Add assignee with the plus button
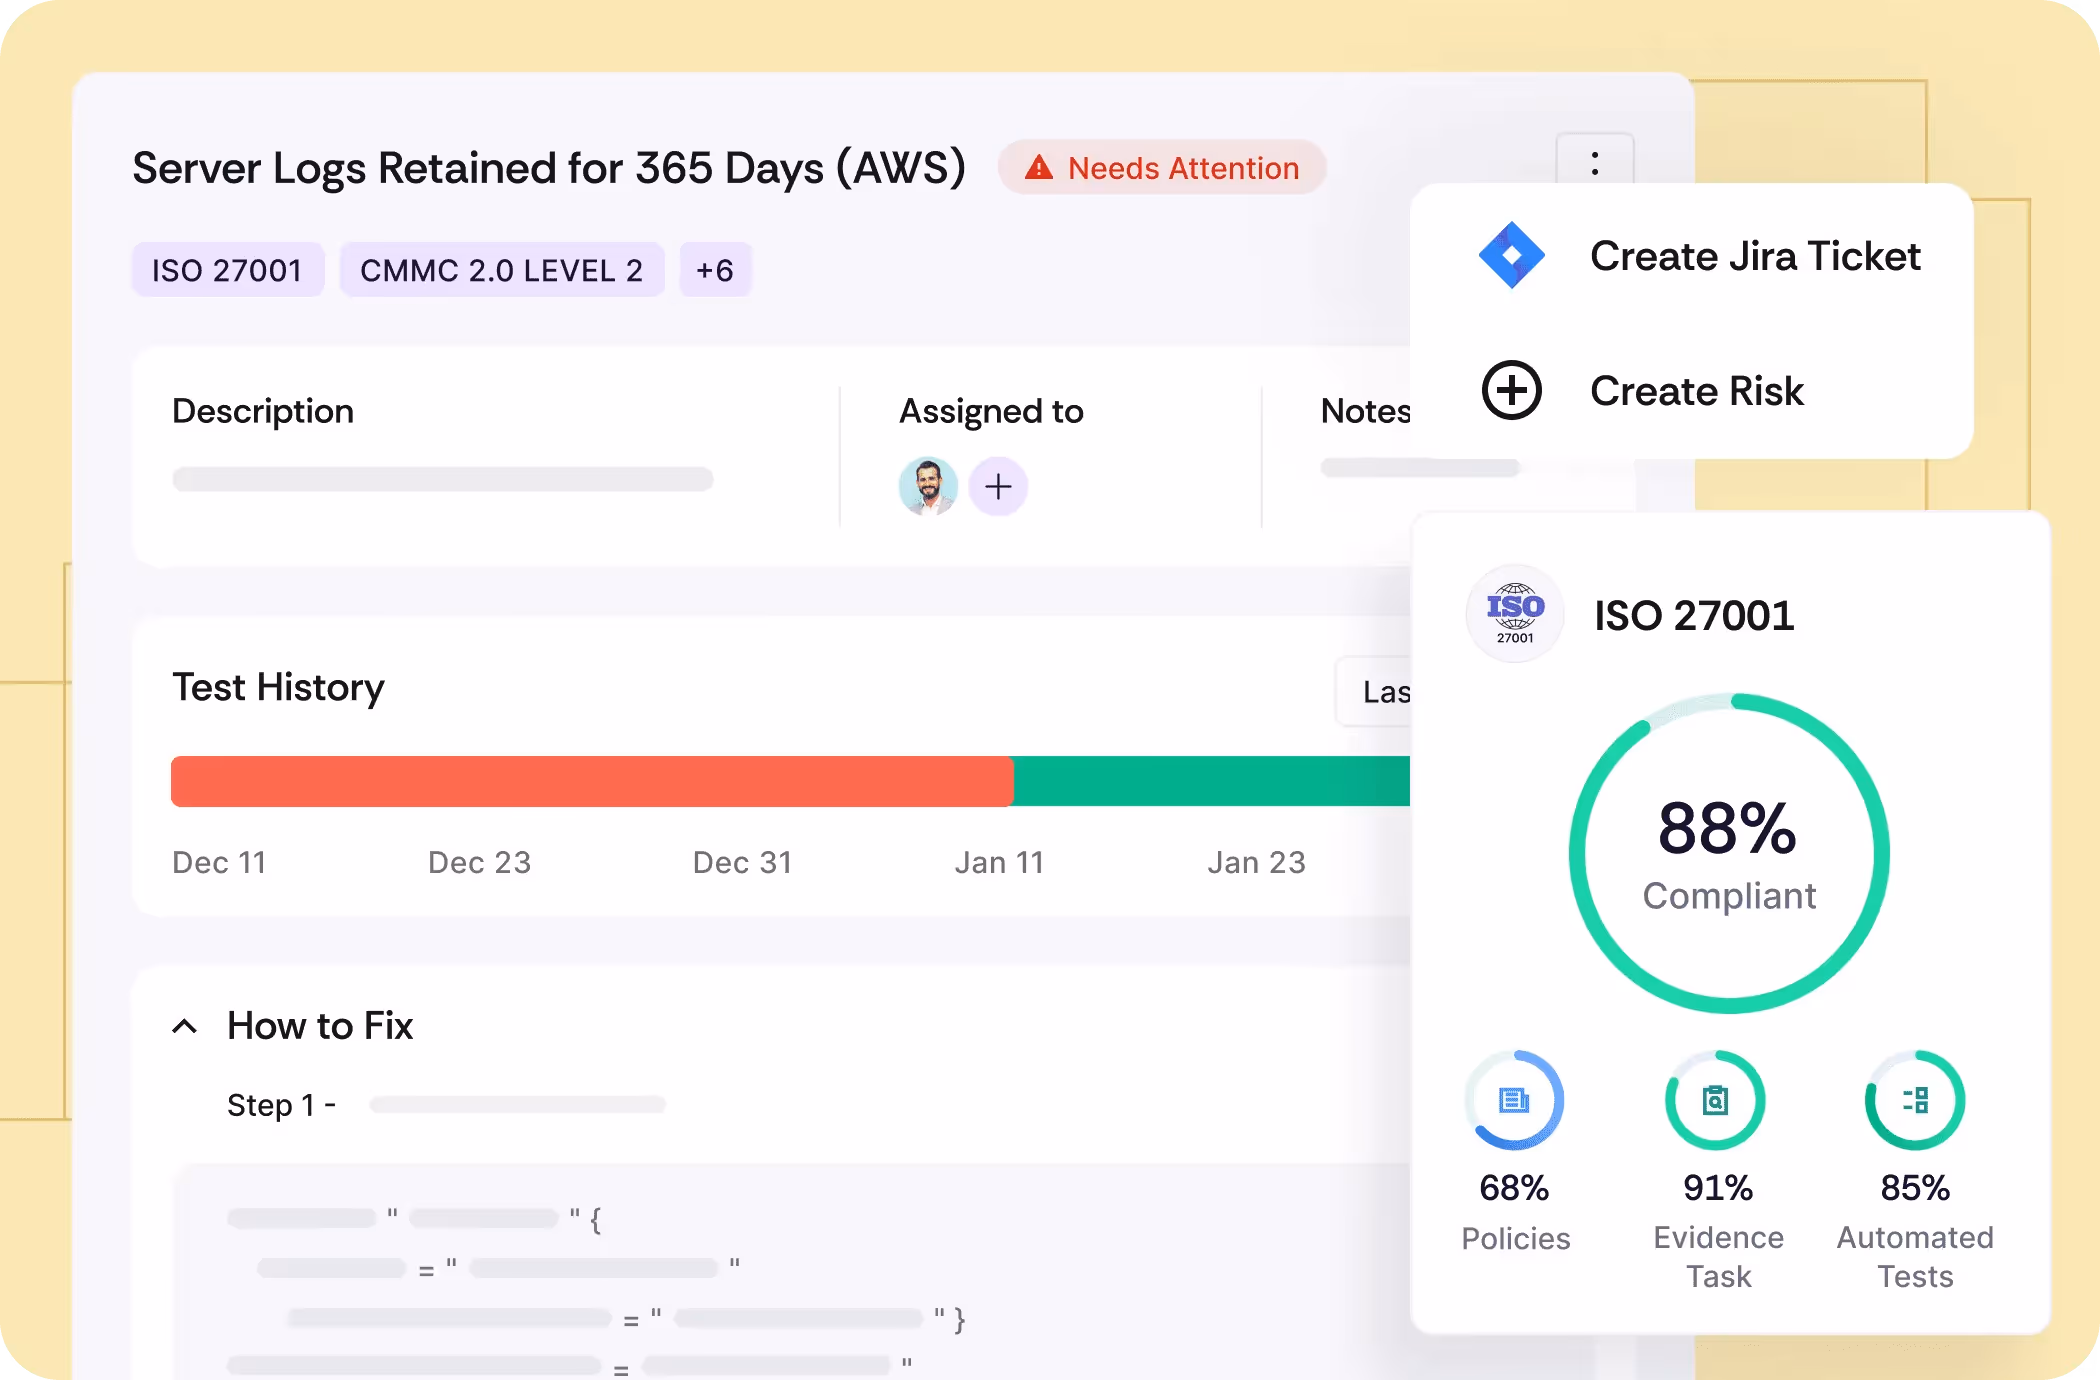This screenshot has width=2100, height=1380. (997, 487)
